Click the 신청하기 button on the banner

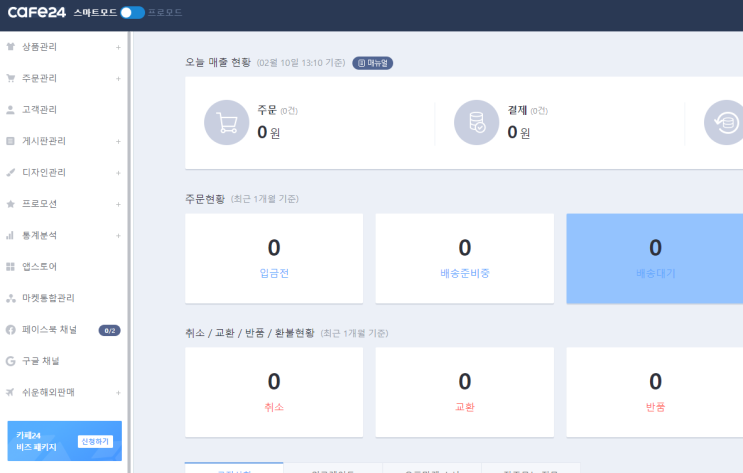95,441
